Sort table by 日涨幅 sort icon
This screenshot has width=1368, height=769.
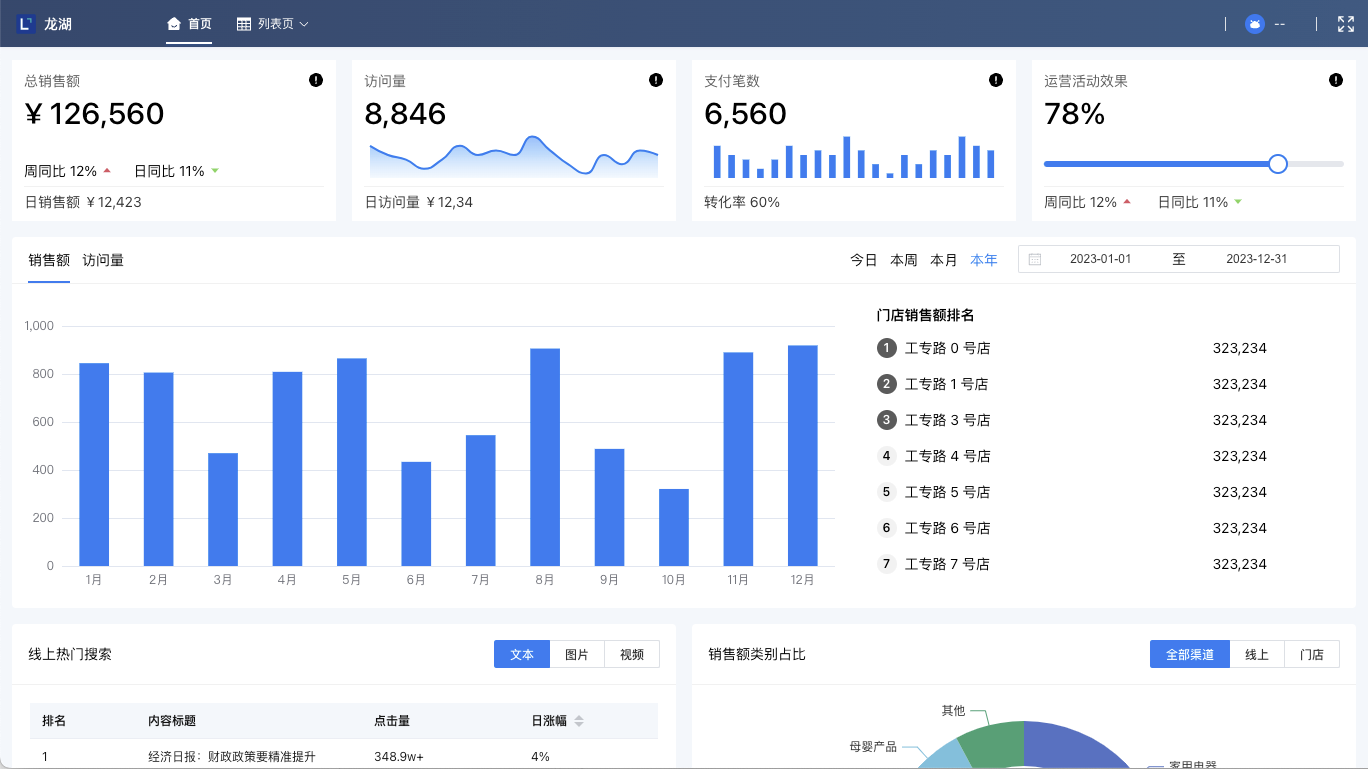(578, 721)
